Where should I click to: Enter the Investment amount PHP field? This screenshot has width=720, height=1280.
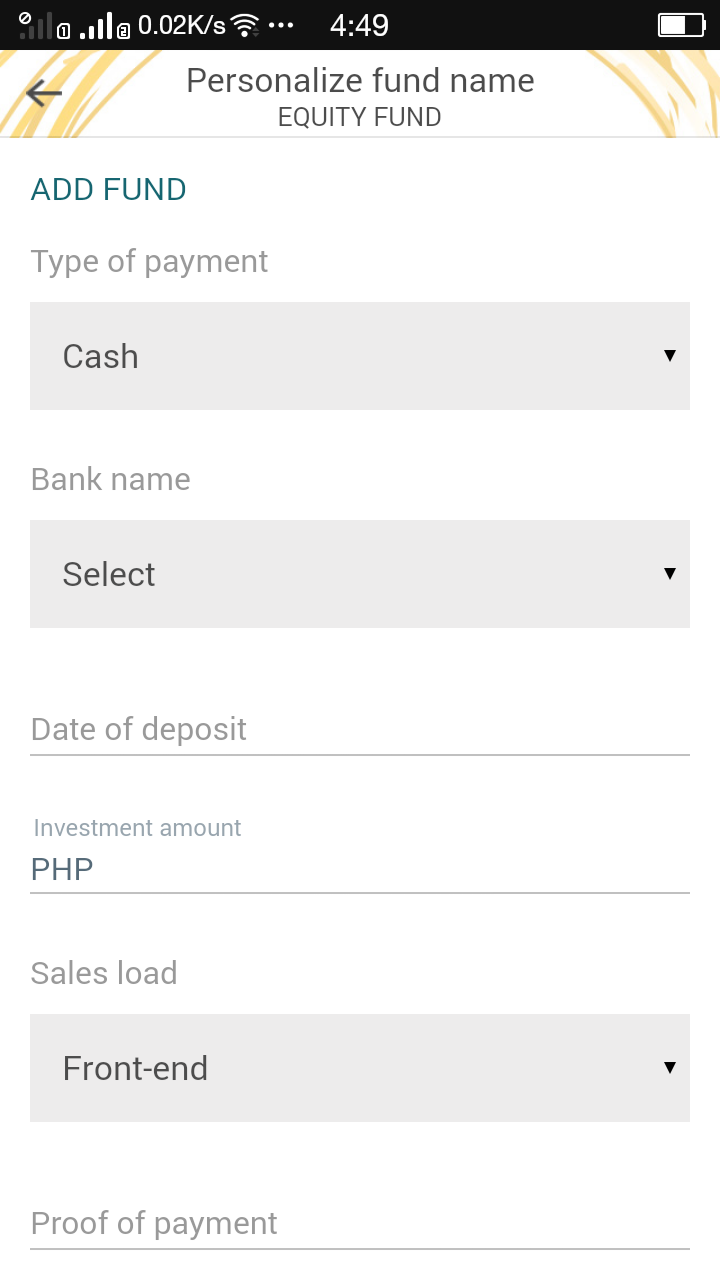[359, 869]
